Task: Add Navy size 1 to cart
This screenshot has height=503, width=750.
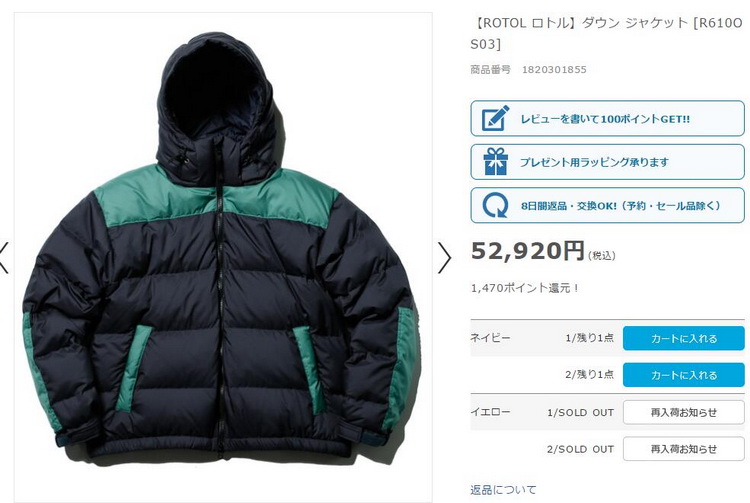Action: click(x=684, y=339)
